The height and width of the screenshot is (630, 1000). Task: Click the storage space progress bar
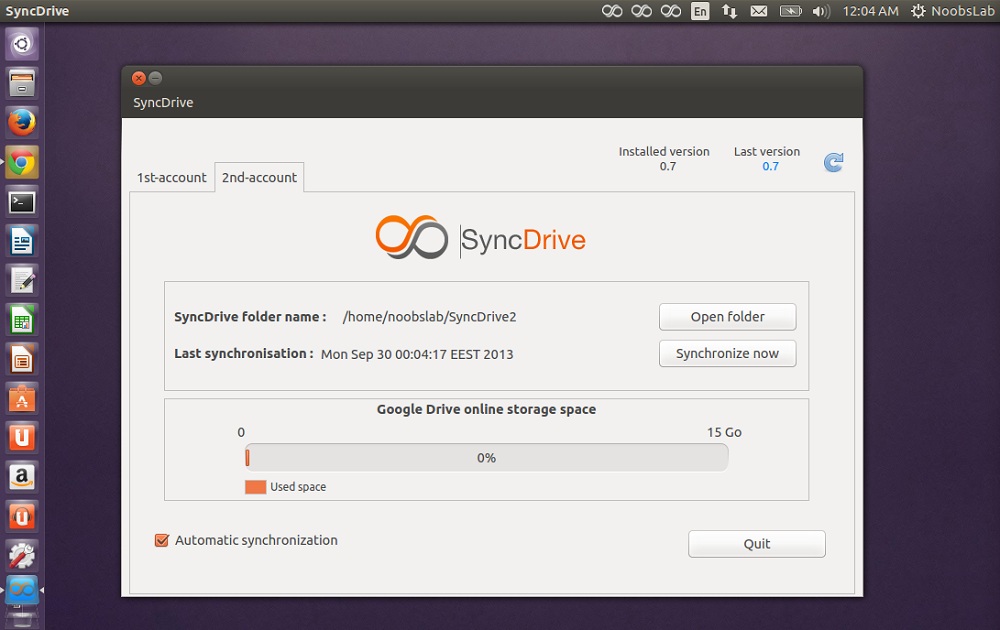click(487, 458)
